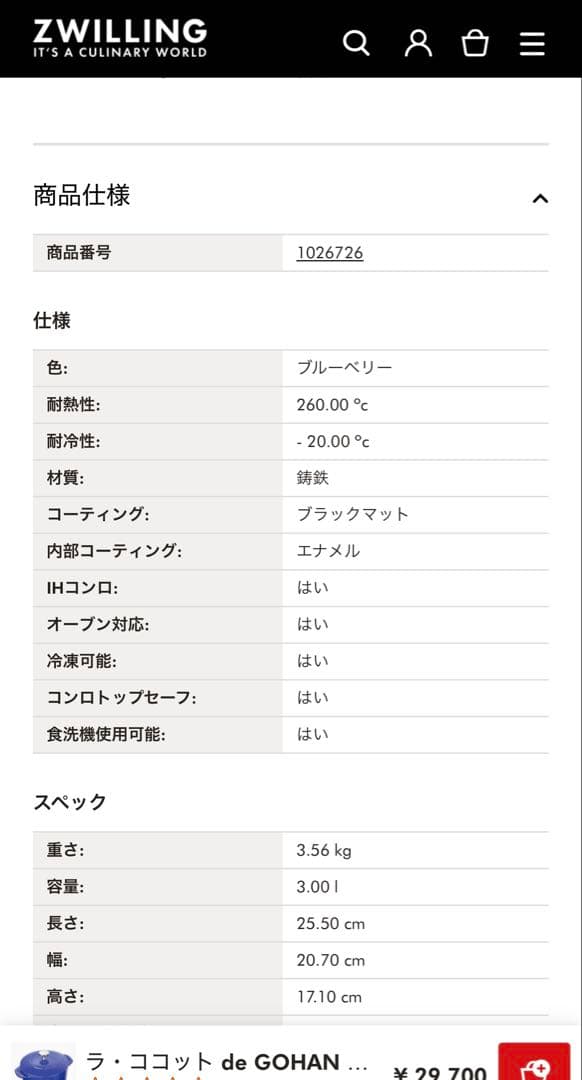Click the 容量 3.00 l value
This screenshot has width=582, height=1080.
(x=318, y=886)
